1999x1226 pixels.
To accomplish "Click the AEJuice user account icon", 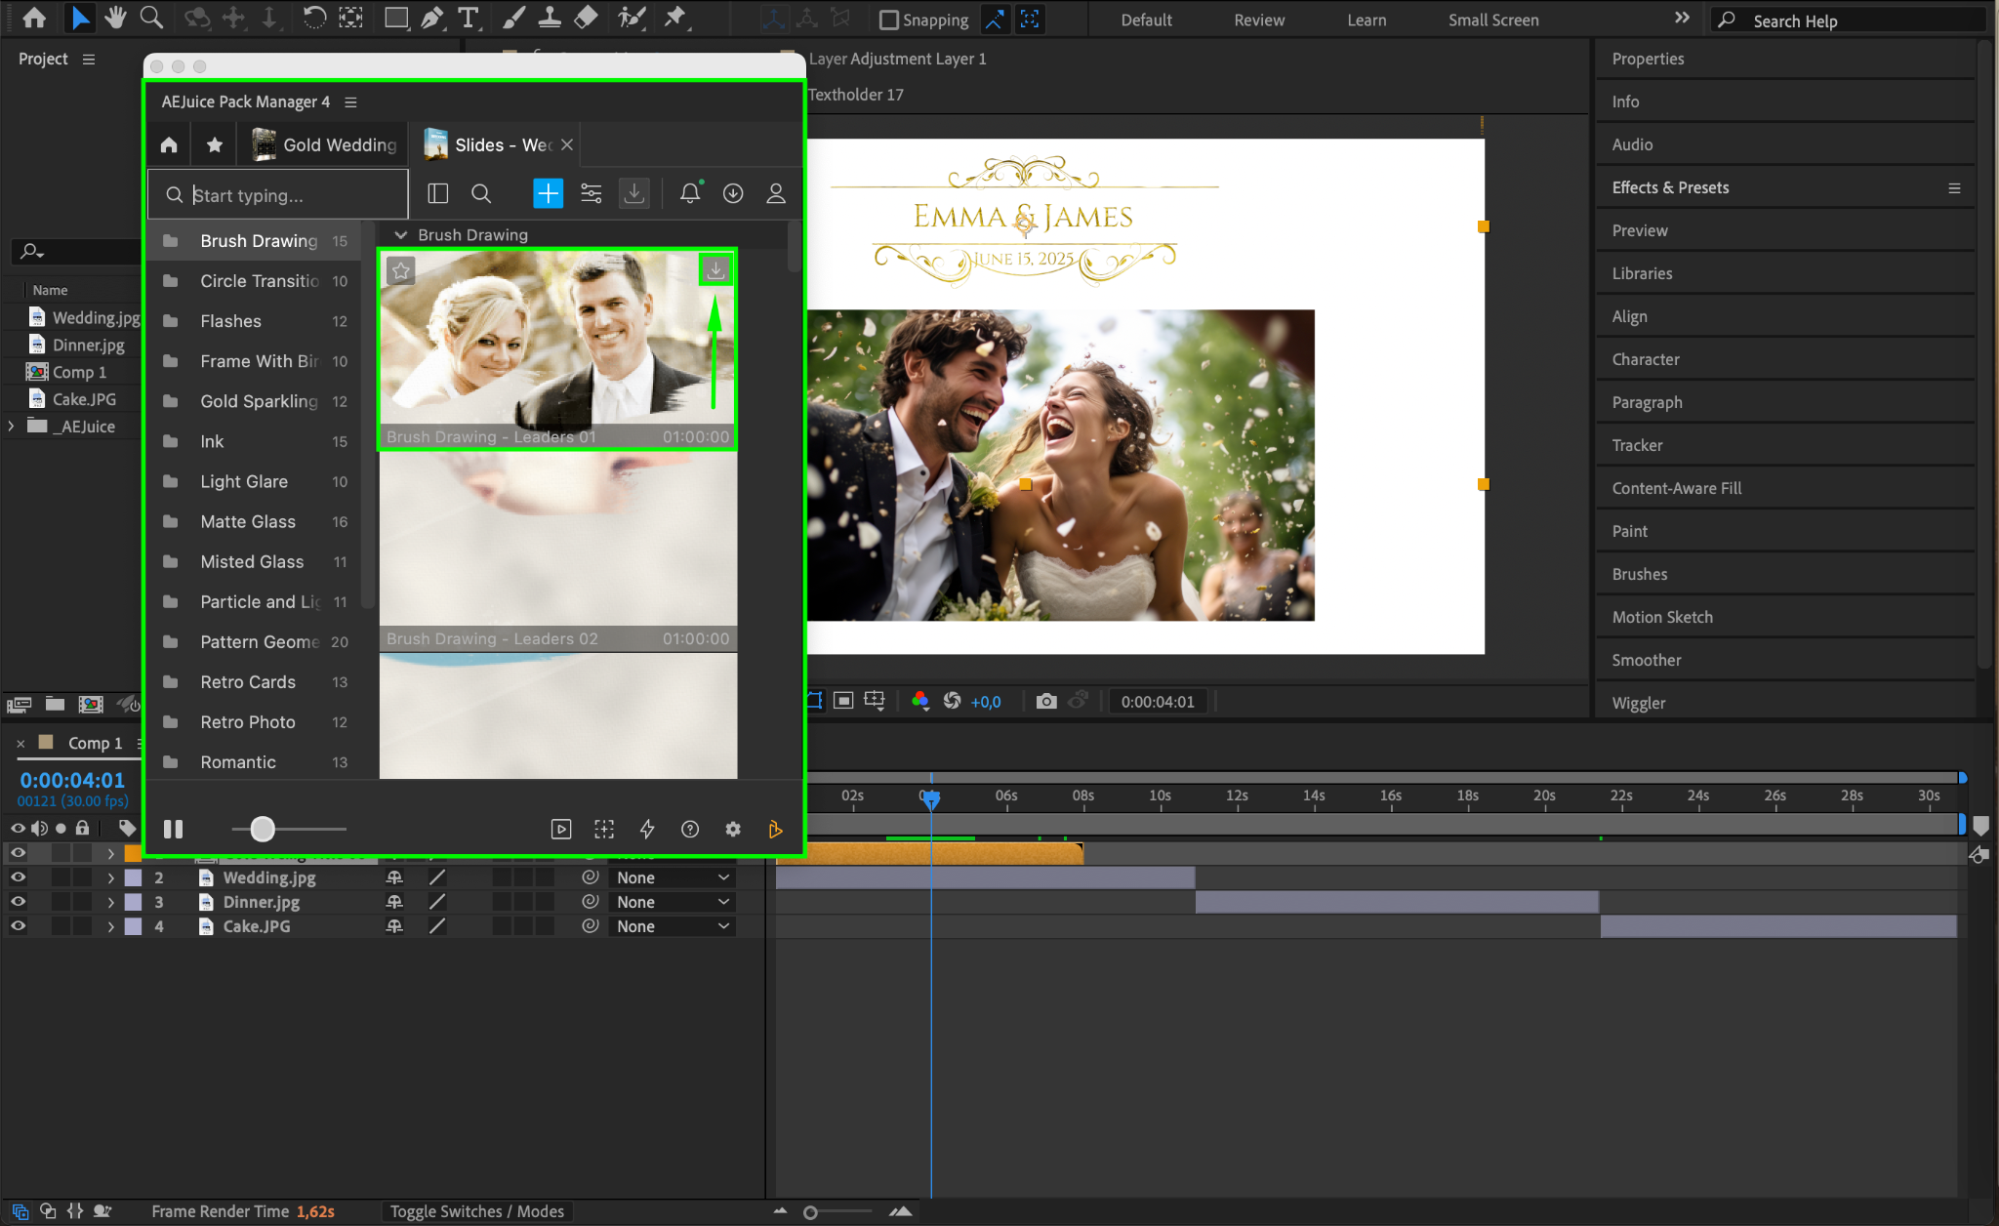I will pos(776,193).
